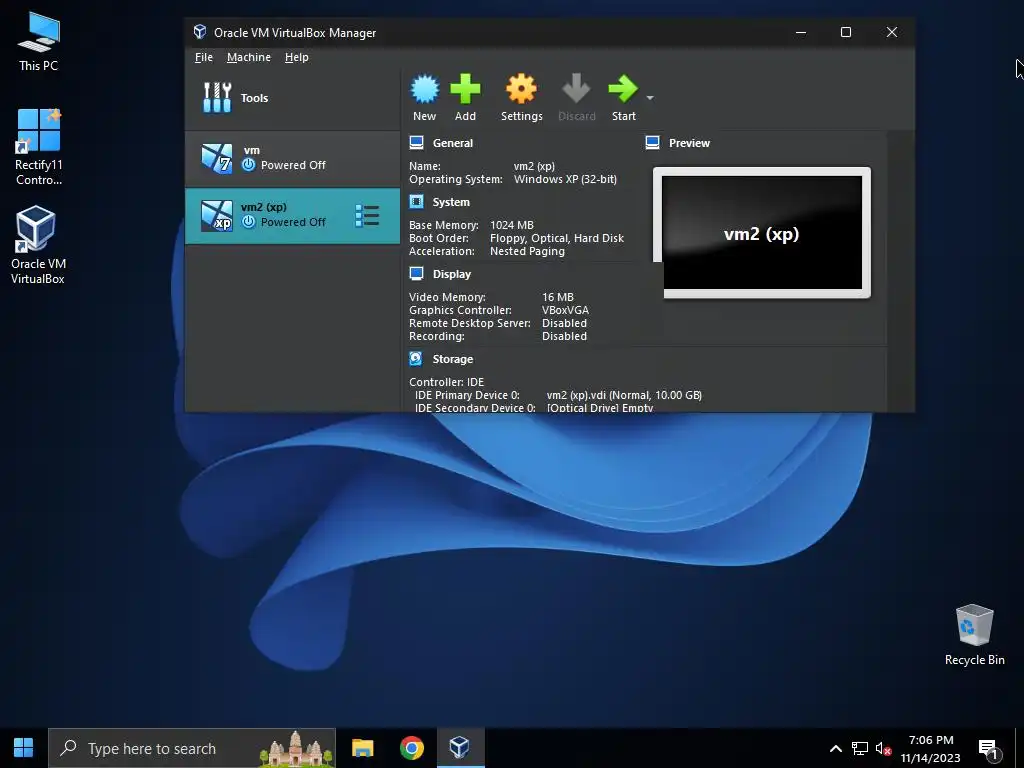Click VirtualBox taskbar button
1024x768 pixels.
[x=460, y=748]
